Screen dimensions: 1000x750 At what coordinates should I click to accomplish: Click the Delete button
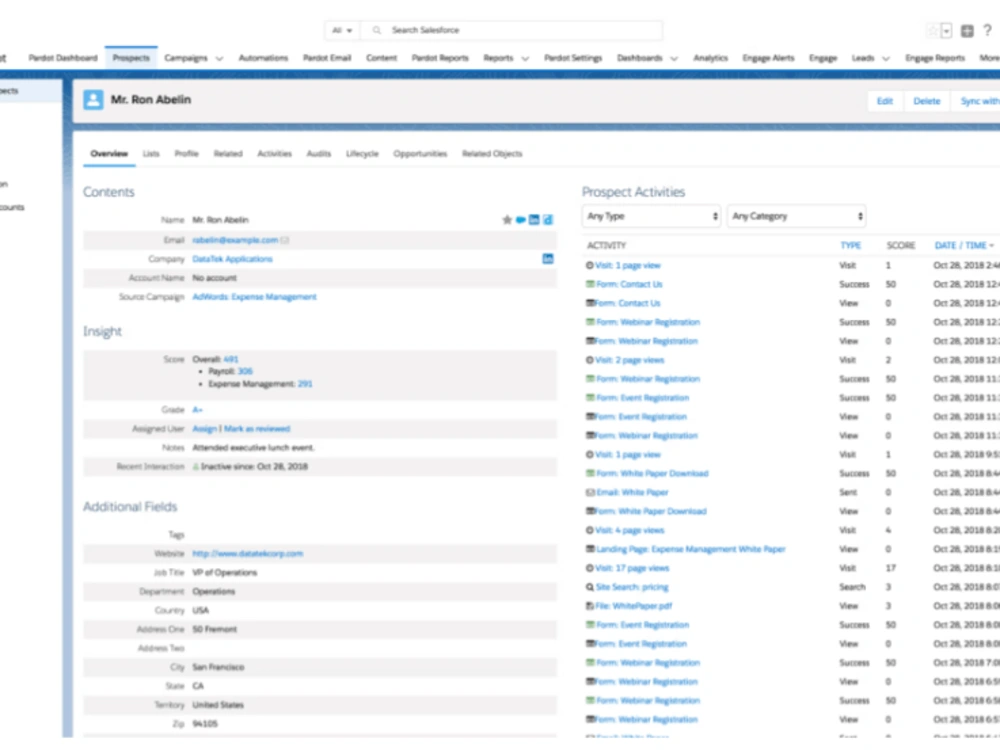point(927,101)
